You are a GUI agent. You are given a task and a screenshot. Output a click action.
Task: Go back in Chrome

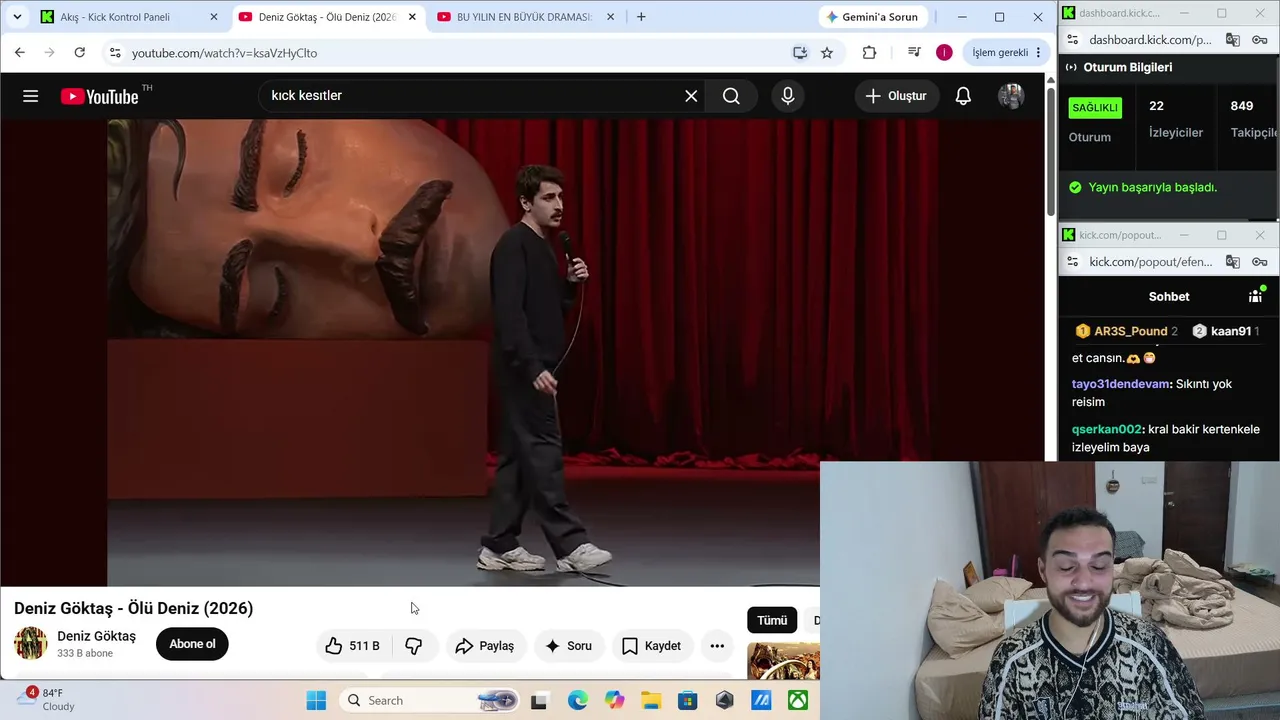(x=19, y=53)
